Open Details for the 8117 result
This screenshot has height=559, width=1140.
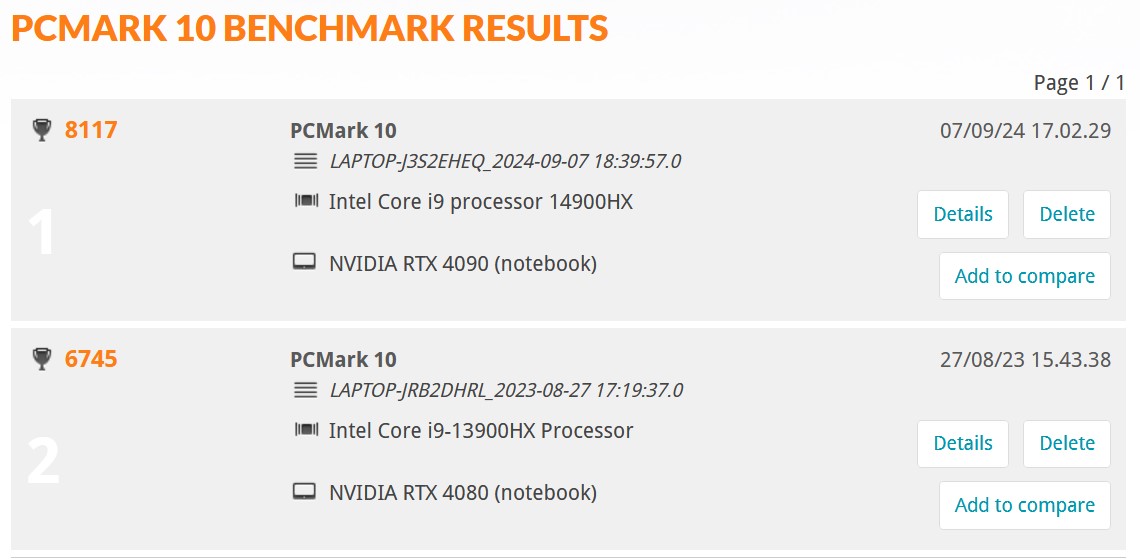(963, 214)
